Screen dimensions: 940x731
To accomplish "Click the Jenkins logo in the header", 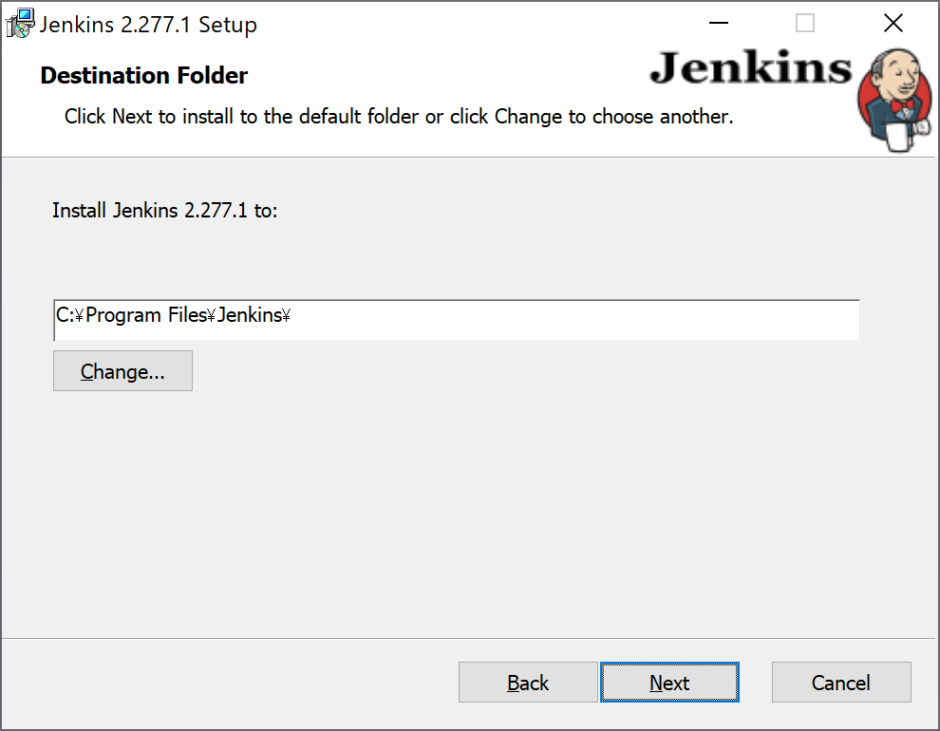I will coord(750,70).
